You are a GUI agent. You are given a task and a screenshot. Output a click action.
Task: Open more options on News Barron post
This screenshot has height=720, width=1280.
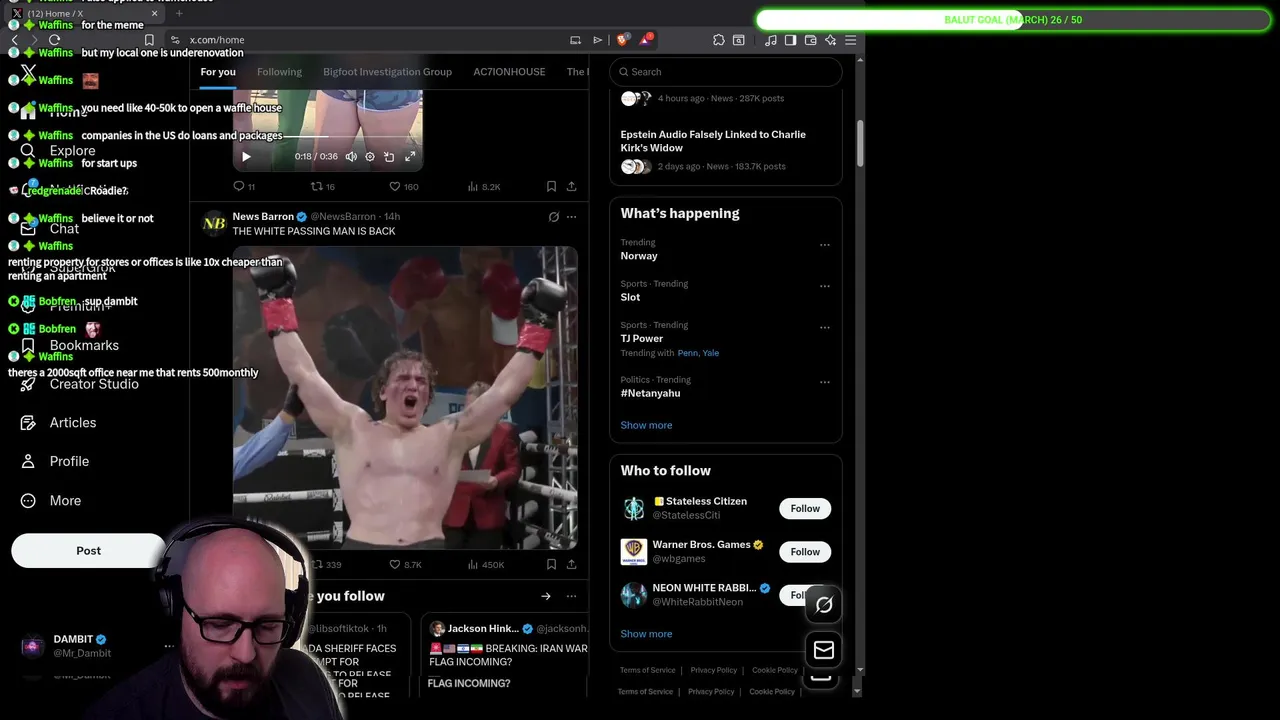point(571,216)
